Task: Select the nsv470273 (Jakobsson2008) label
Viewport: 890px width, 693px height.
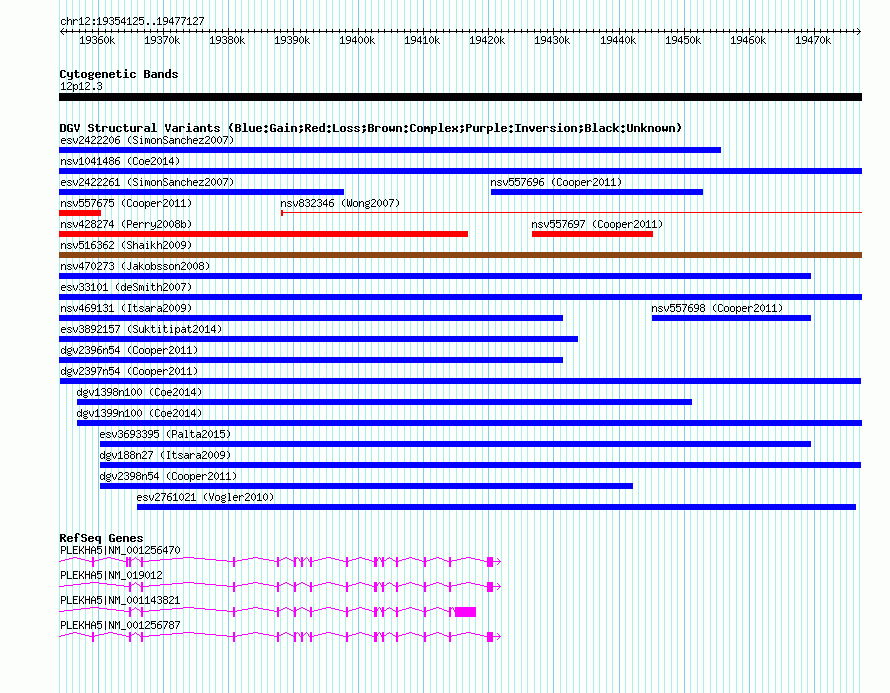Action: [x=135, y=266]
